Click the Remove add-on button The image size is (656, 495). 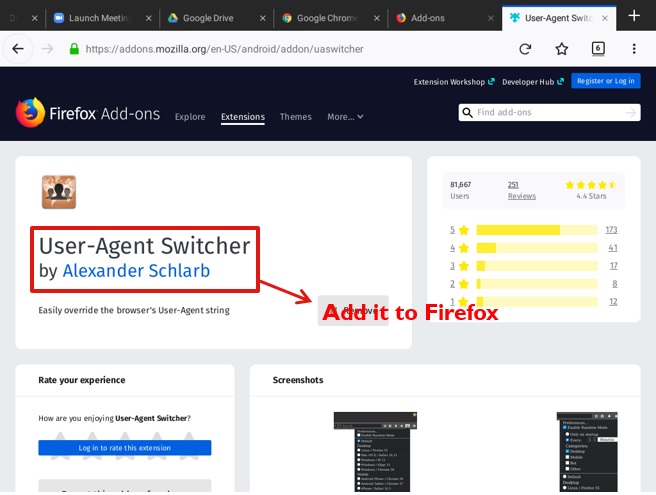(353, 310)
